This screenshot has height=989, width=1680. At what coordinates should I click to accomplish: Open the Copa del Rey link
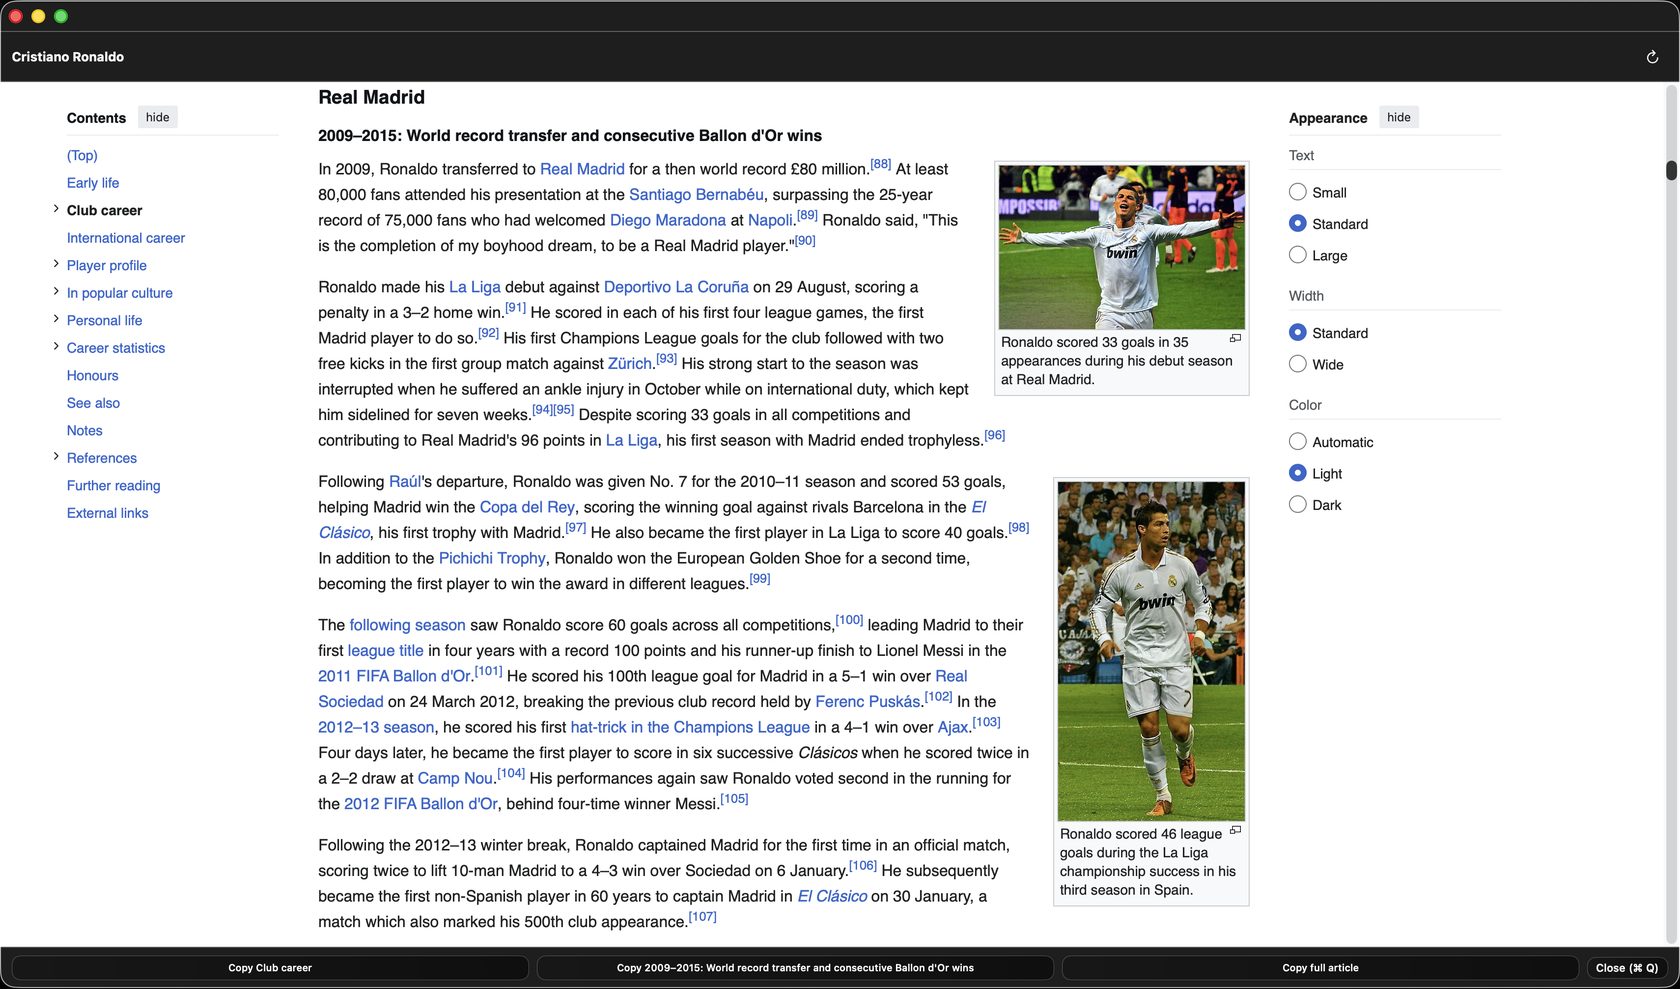pos(527,507)
